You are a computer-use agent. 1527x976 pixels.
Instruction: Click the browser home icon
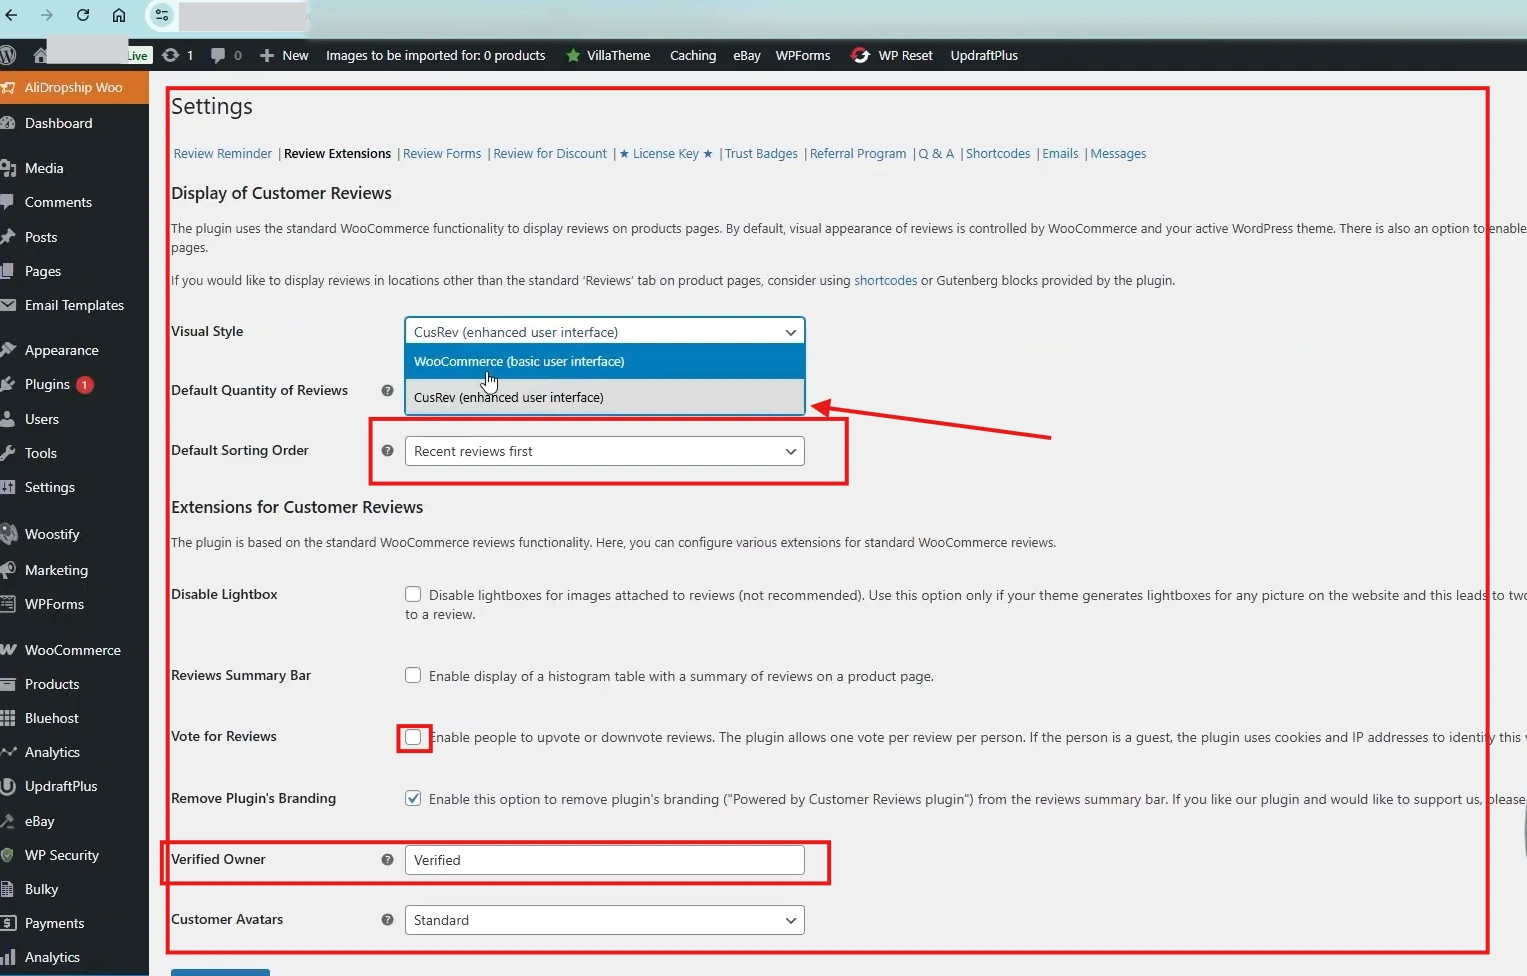(x=119, y=15)
